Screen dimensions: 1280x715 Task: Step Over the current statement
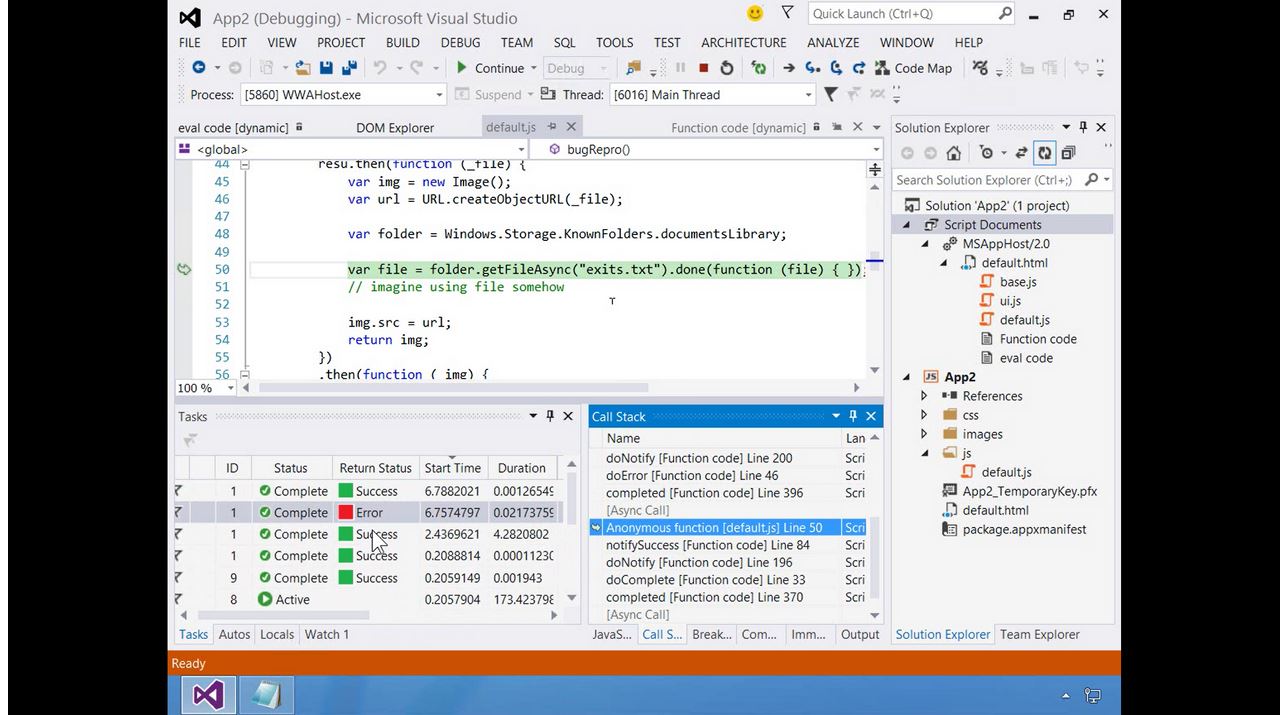(x=836, y=68)
